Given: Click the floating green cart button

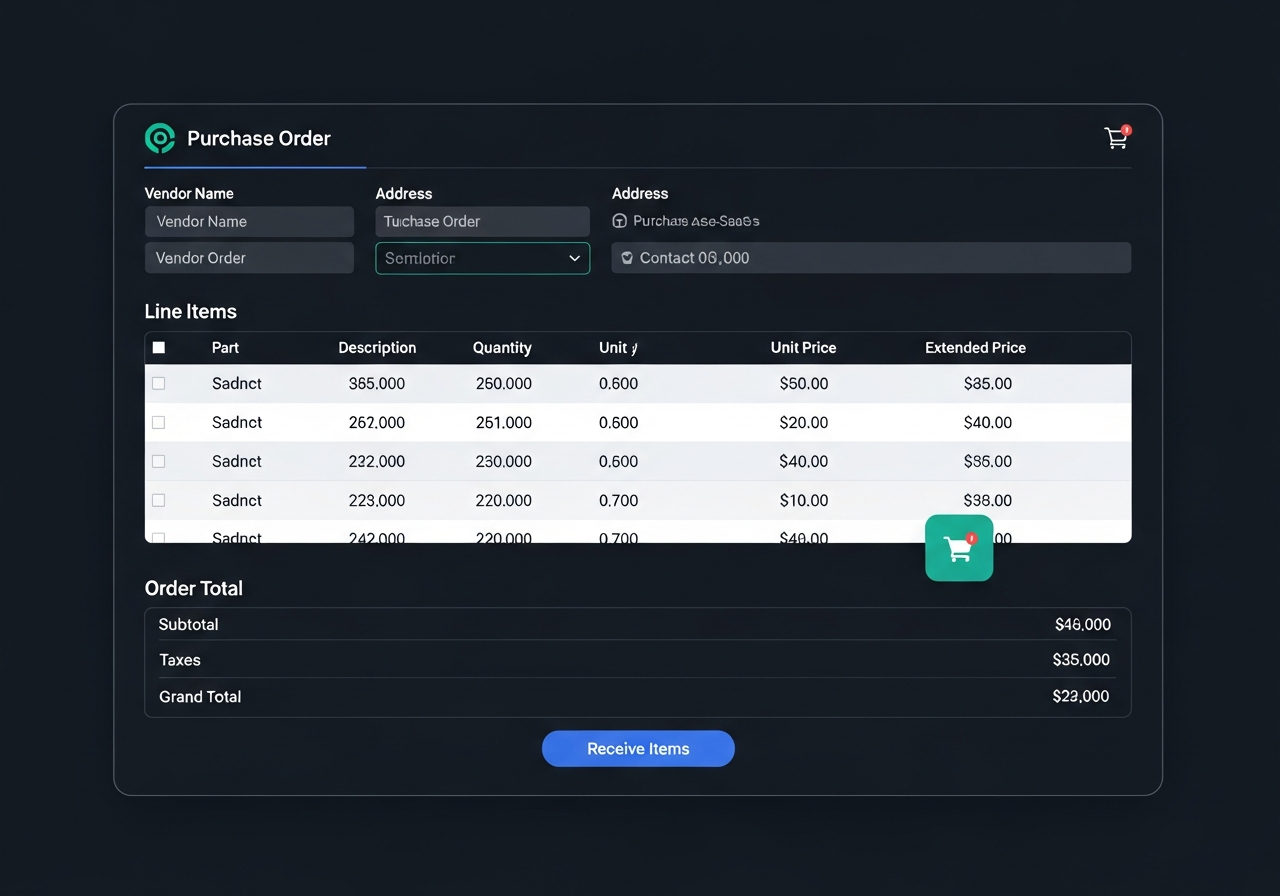Looking at the screenshot, I should pyautogui.click(x=959, y=548).
